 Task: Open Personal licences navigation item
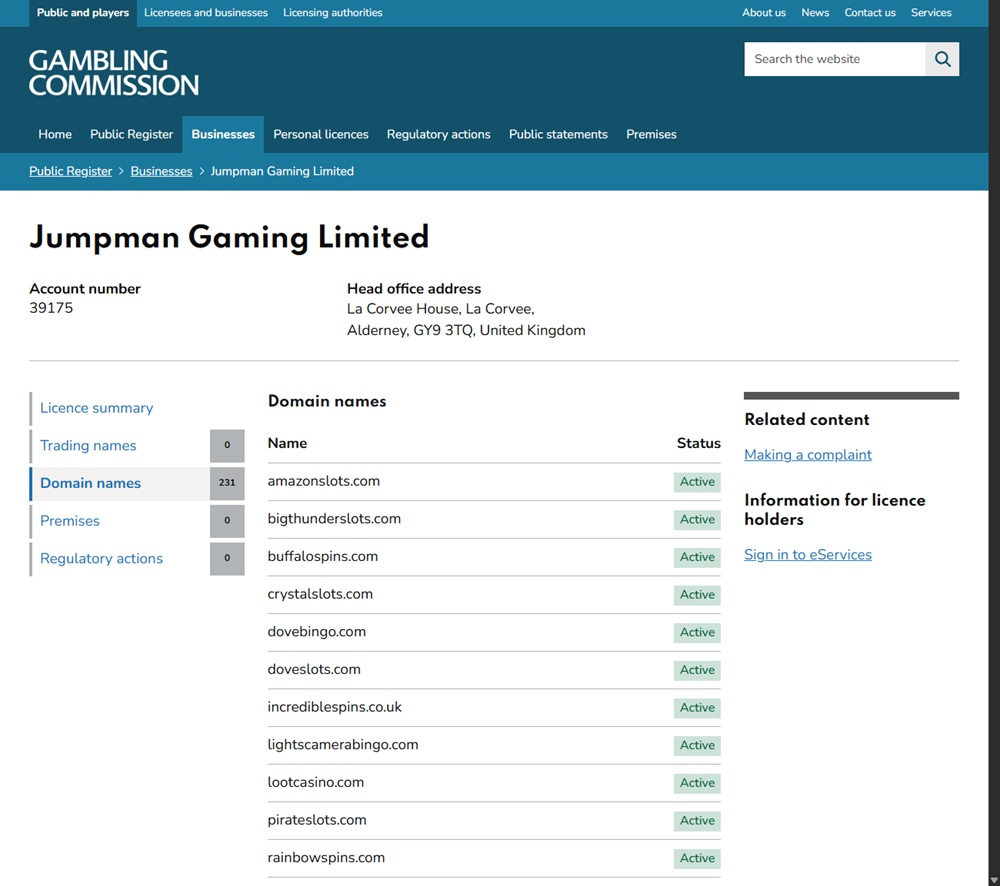click(x=321, y=134)
